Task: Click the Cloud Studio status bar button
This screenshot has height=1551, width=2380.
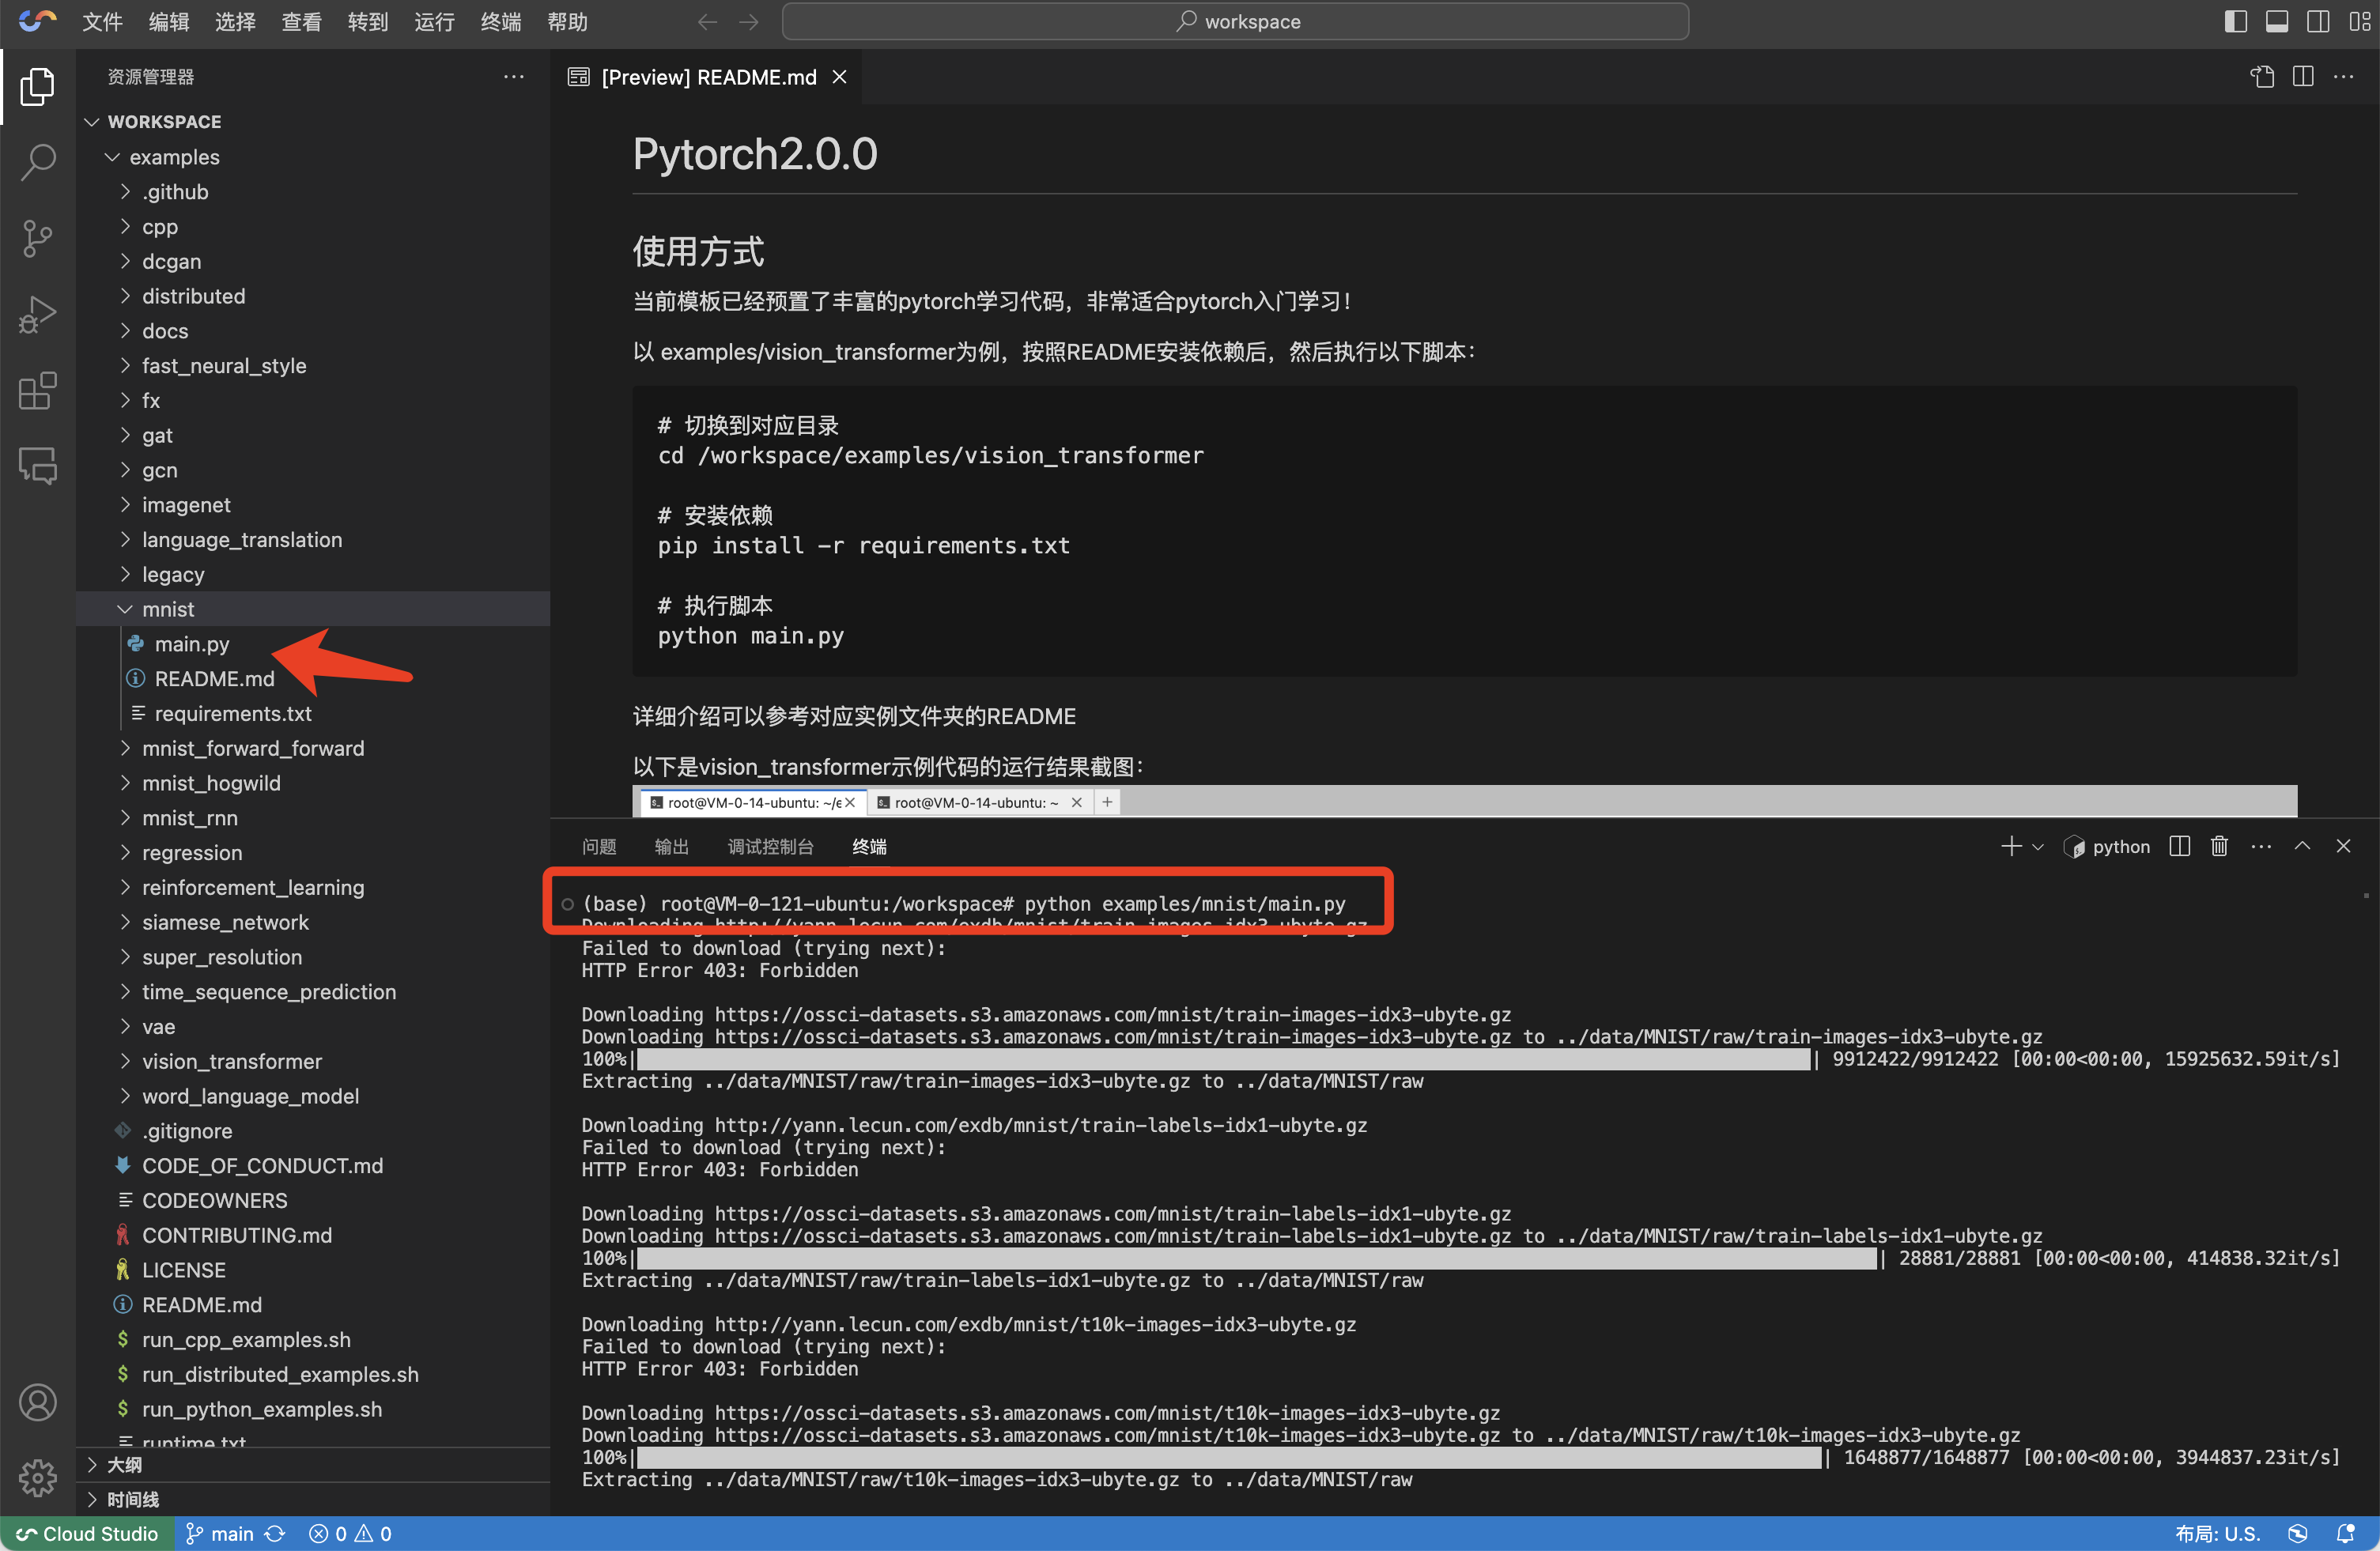Action: [87, 1534]
